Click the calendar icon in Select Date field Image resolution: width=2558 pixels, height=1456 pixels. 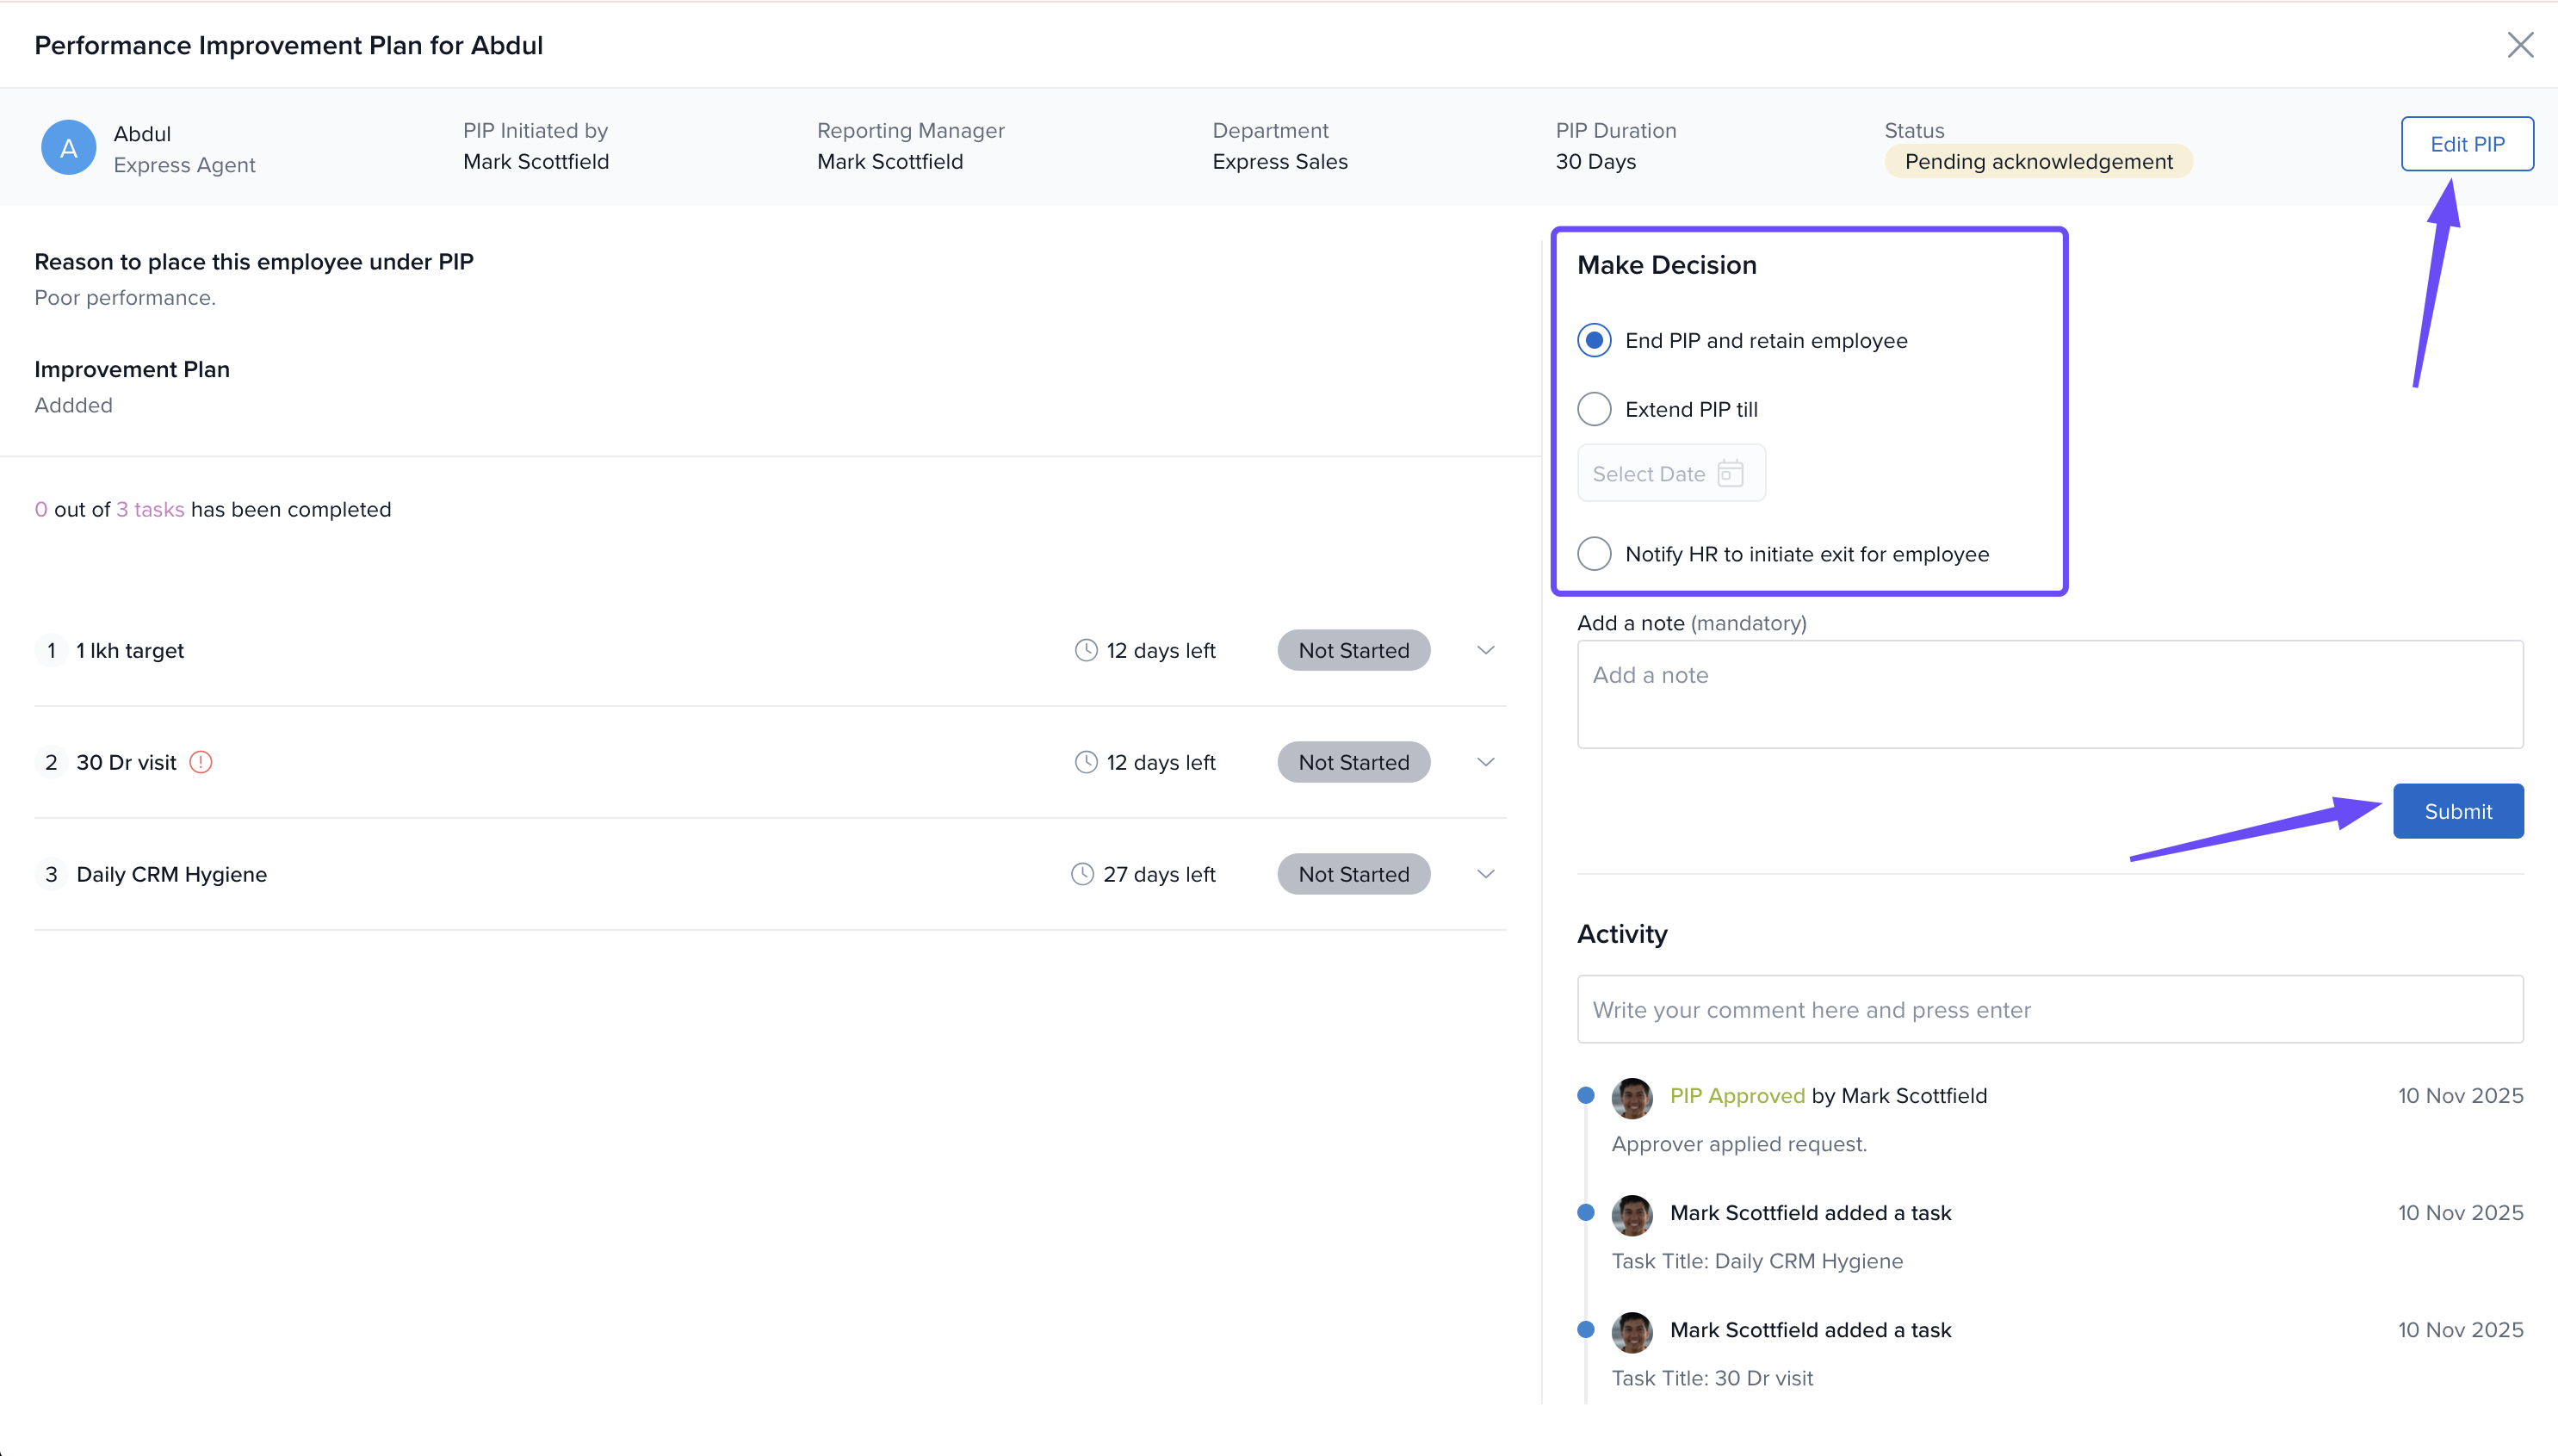1730,473
